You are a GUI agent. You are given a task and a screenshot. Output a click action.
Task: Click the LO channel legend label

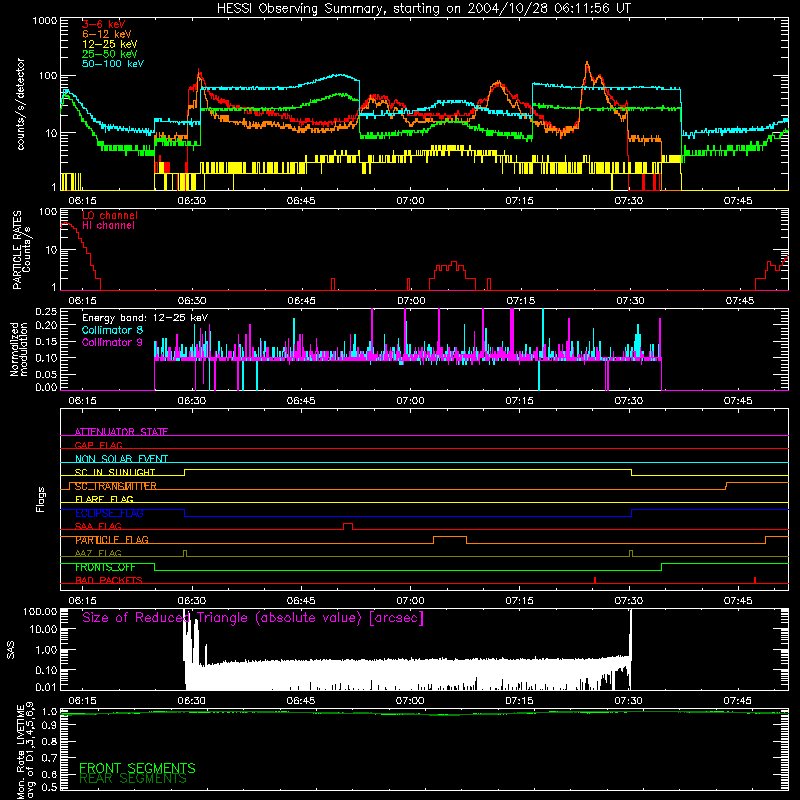pyautogui.click(x=110, y=215)
